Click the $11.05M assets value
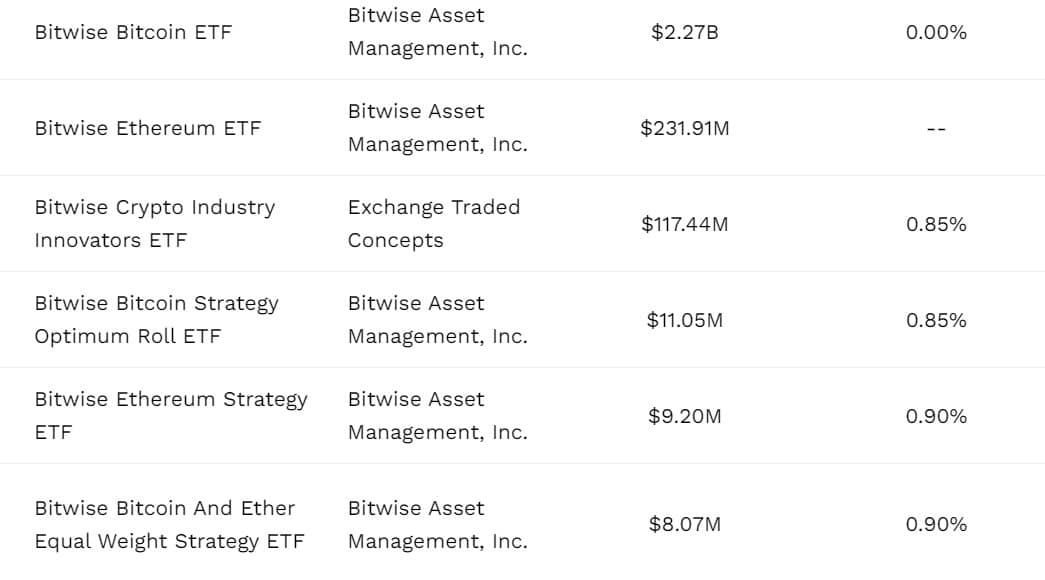 tap(685, 320)
